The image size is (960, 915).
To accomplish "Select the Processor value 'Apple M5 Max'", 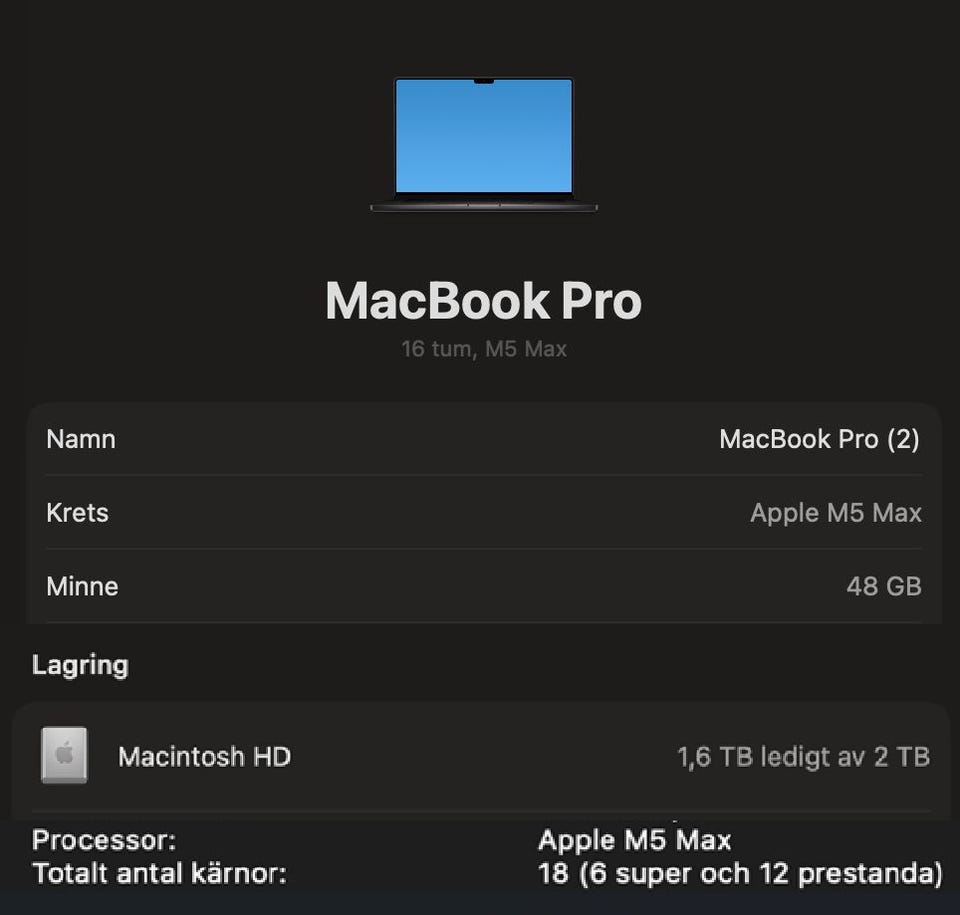I will pos(634,840).
